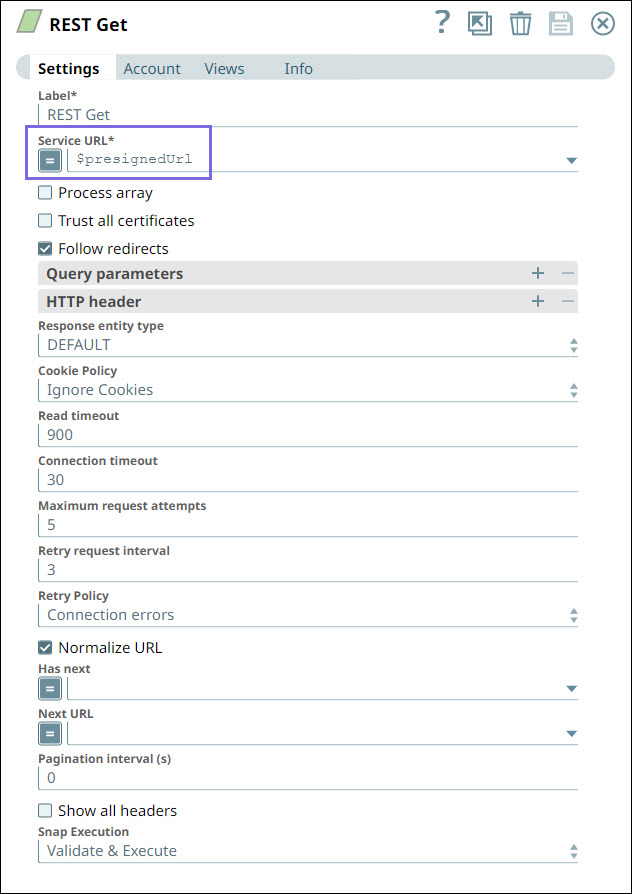
Task: Toggle expression button for Next URL
Action: click(x=50, y=734)
